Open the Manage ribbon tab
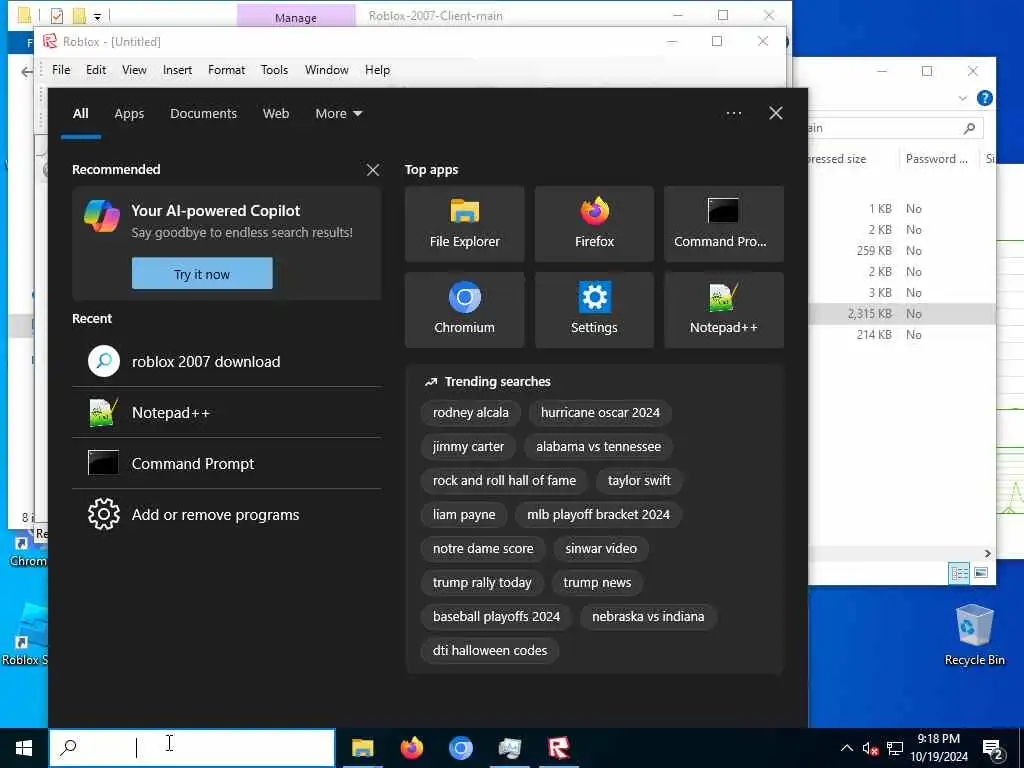The height and width of the screenshot is (768, 1024). [x=296, y=17]
